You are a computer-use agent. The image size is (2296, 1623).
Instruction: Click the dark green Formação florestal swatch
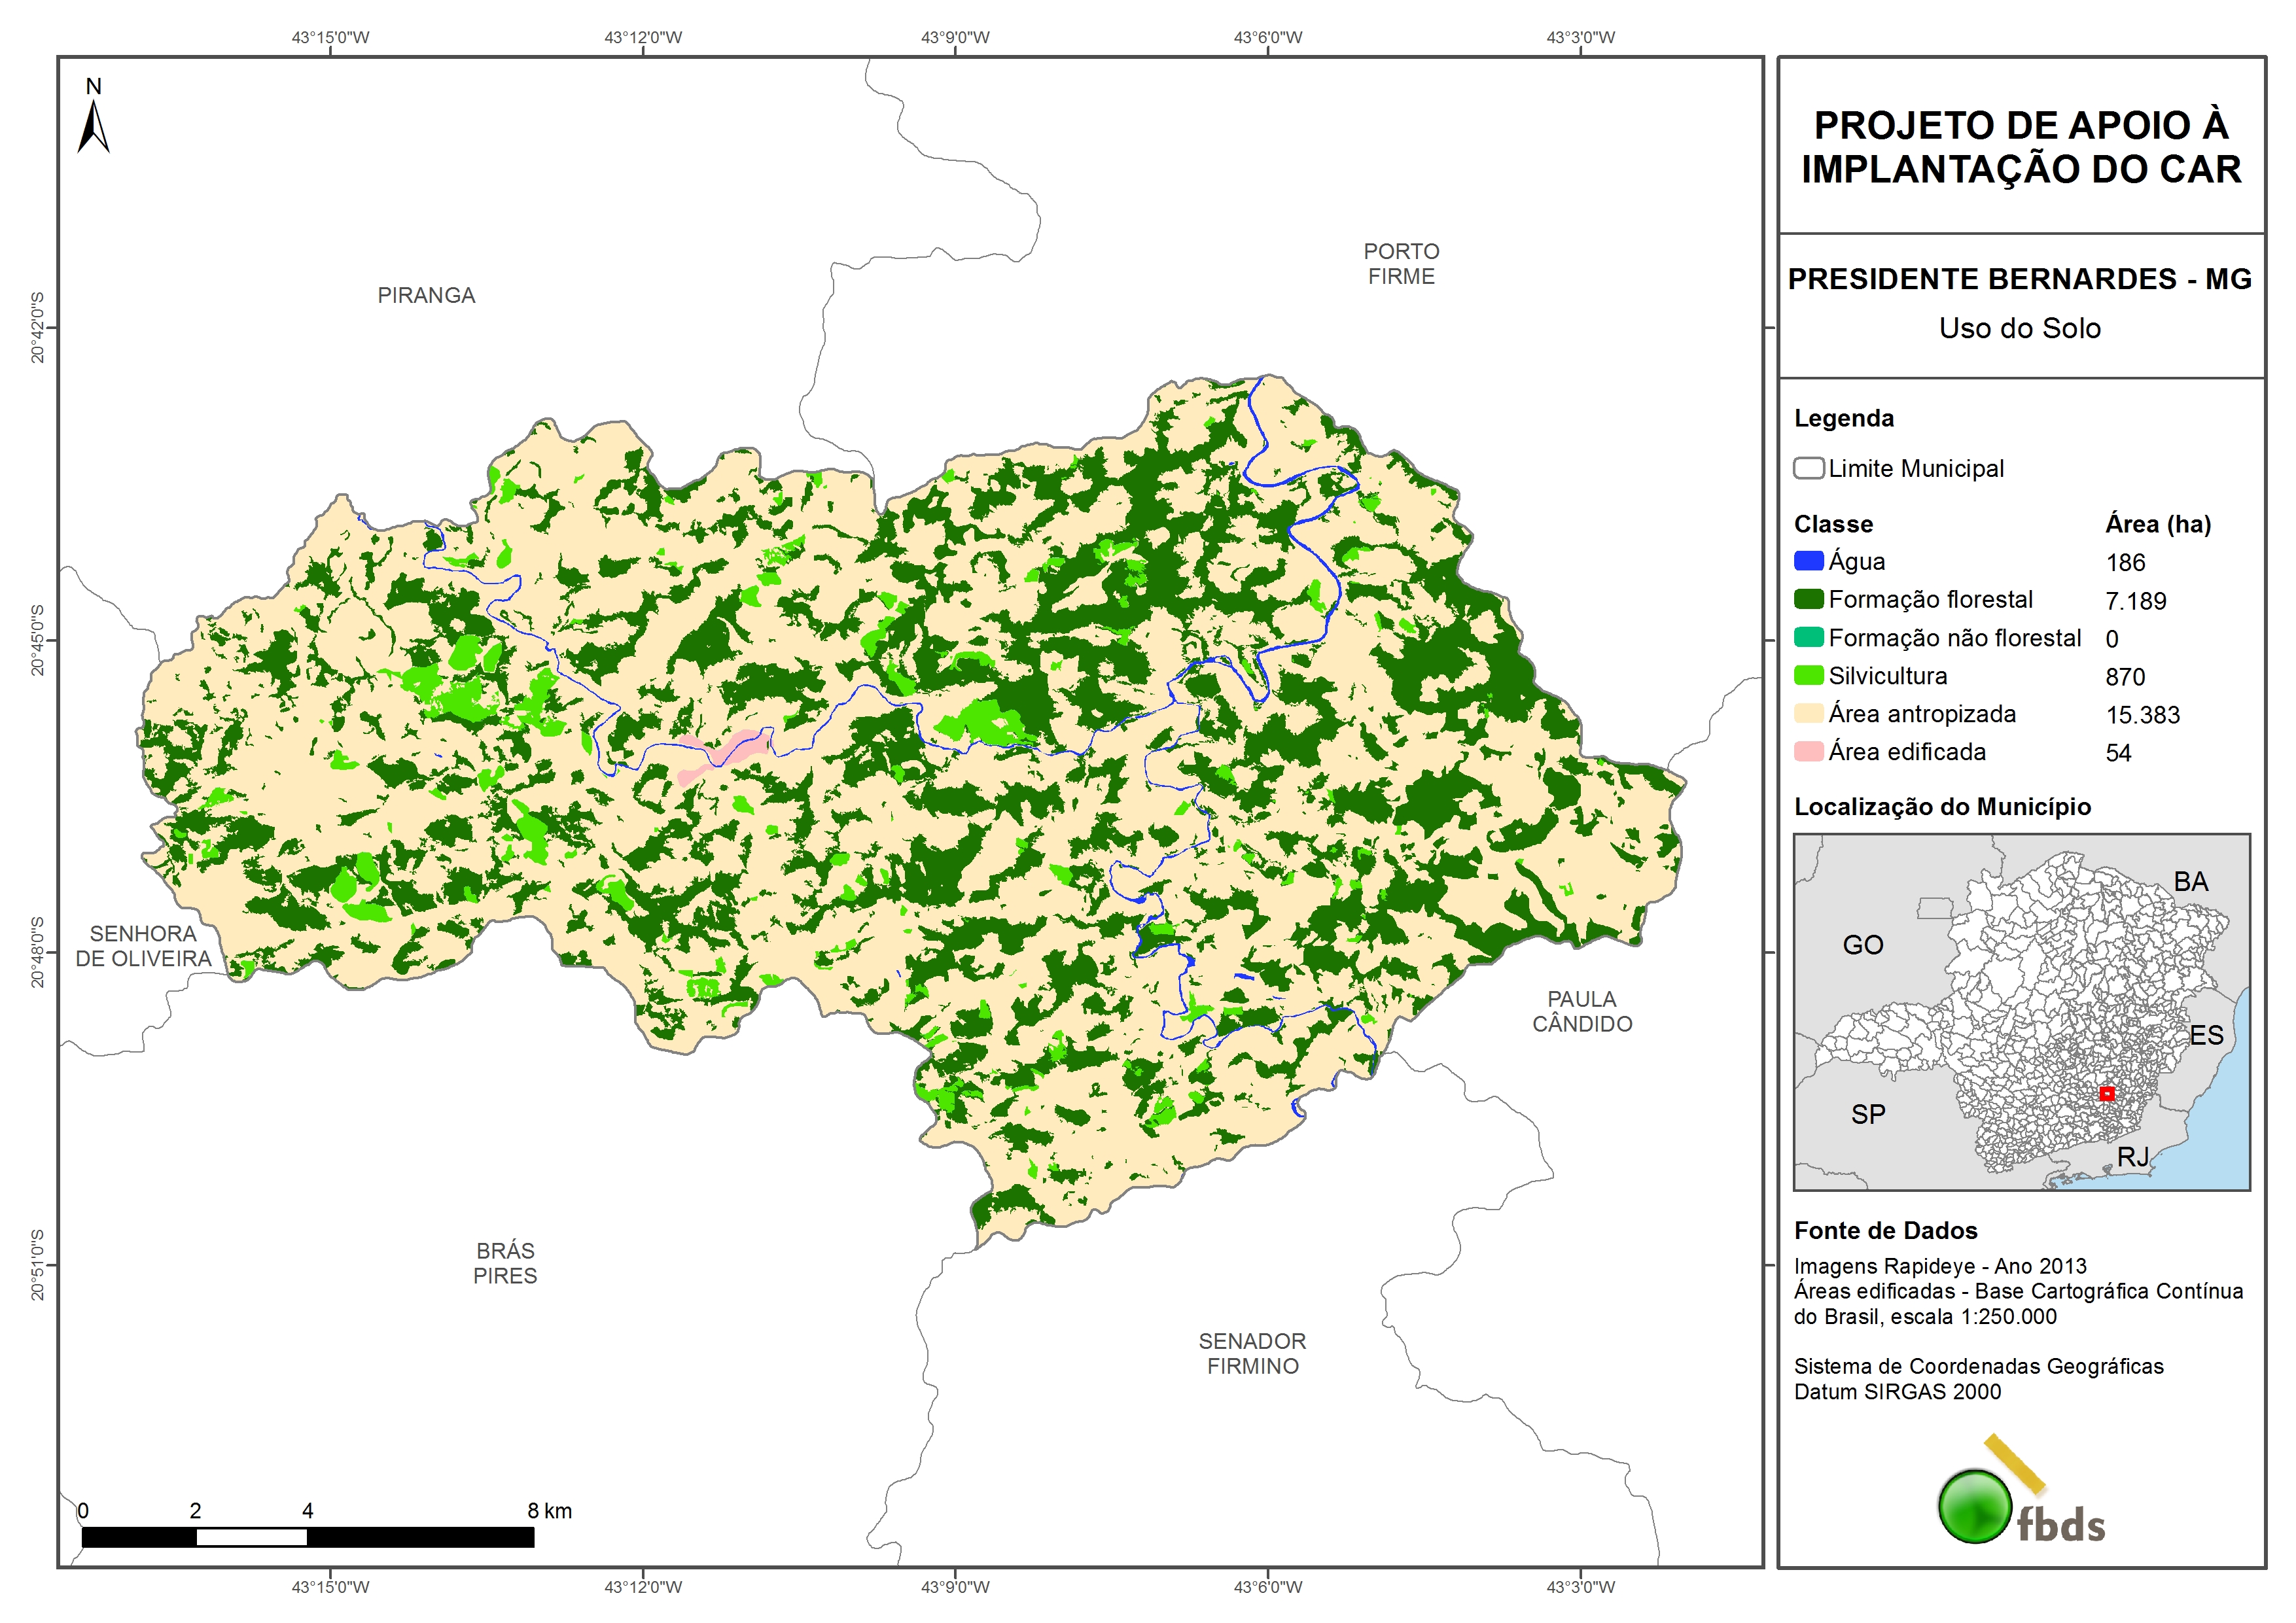click(x=1808, y=599)
